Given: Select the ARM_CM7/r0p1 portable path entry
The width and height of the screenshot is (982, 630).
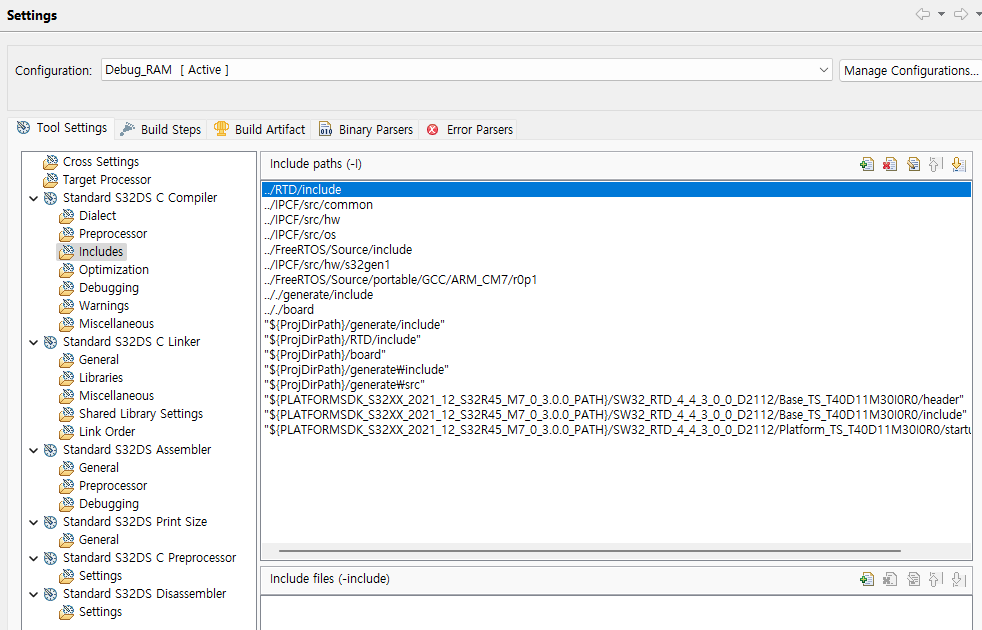Looking at the screenshot, I should pos(616,280).
